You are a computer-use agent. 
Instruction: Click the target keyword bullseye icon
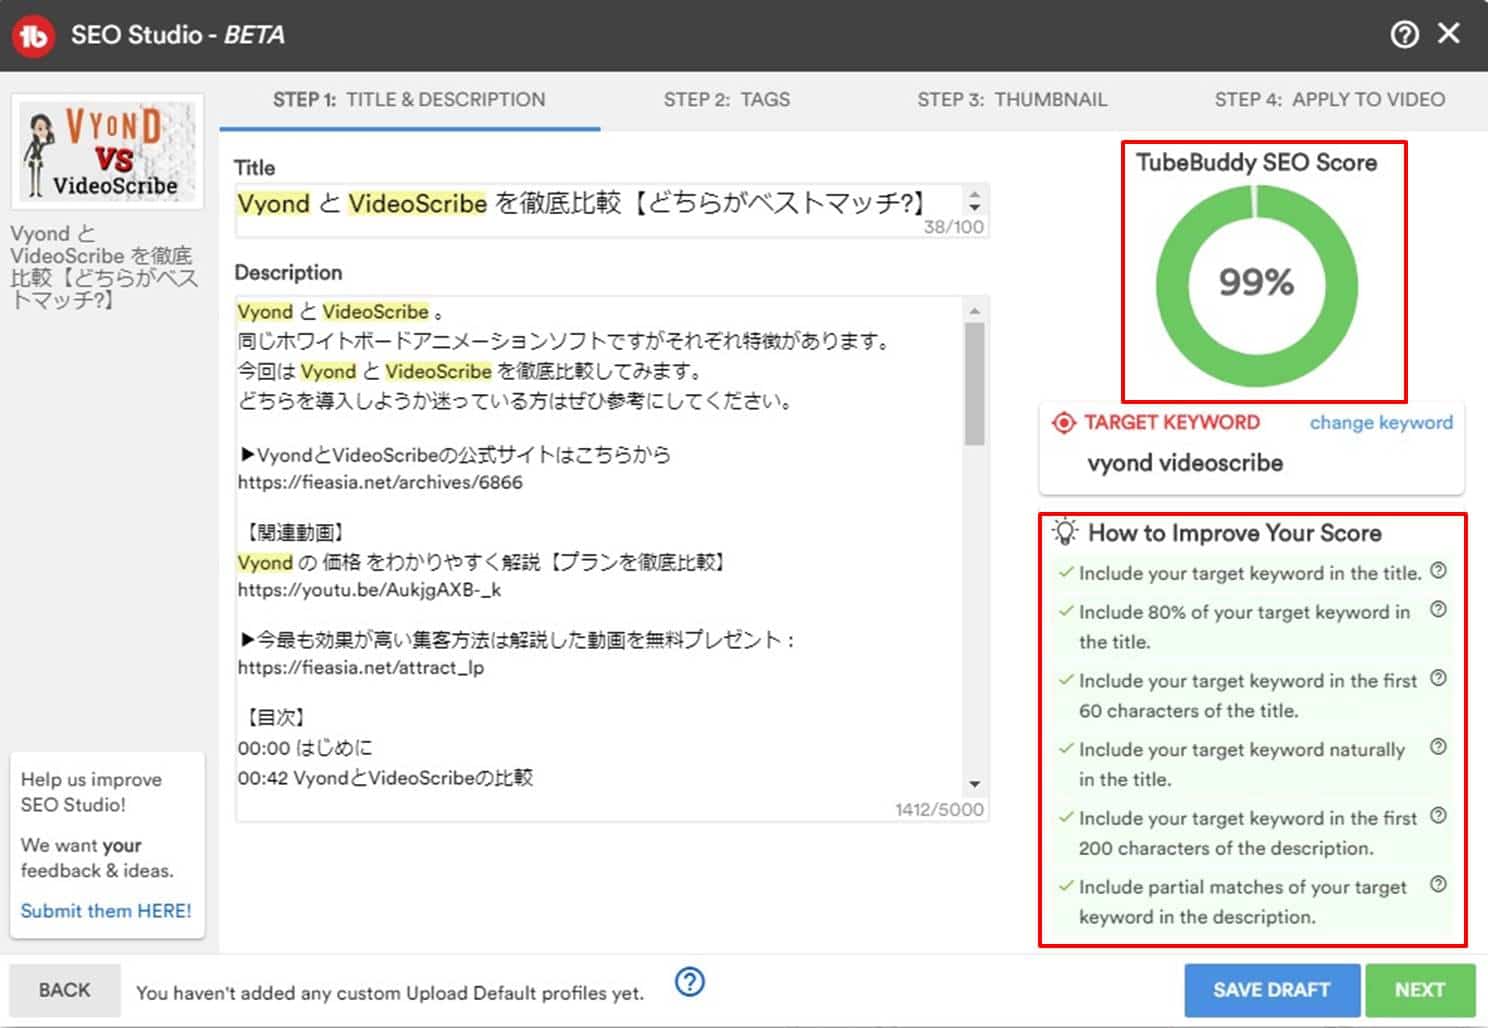coord(1064,423)
